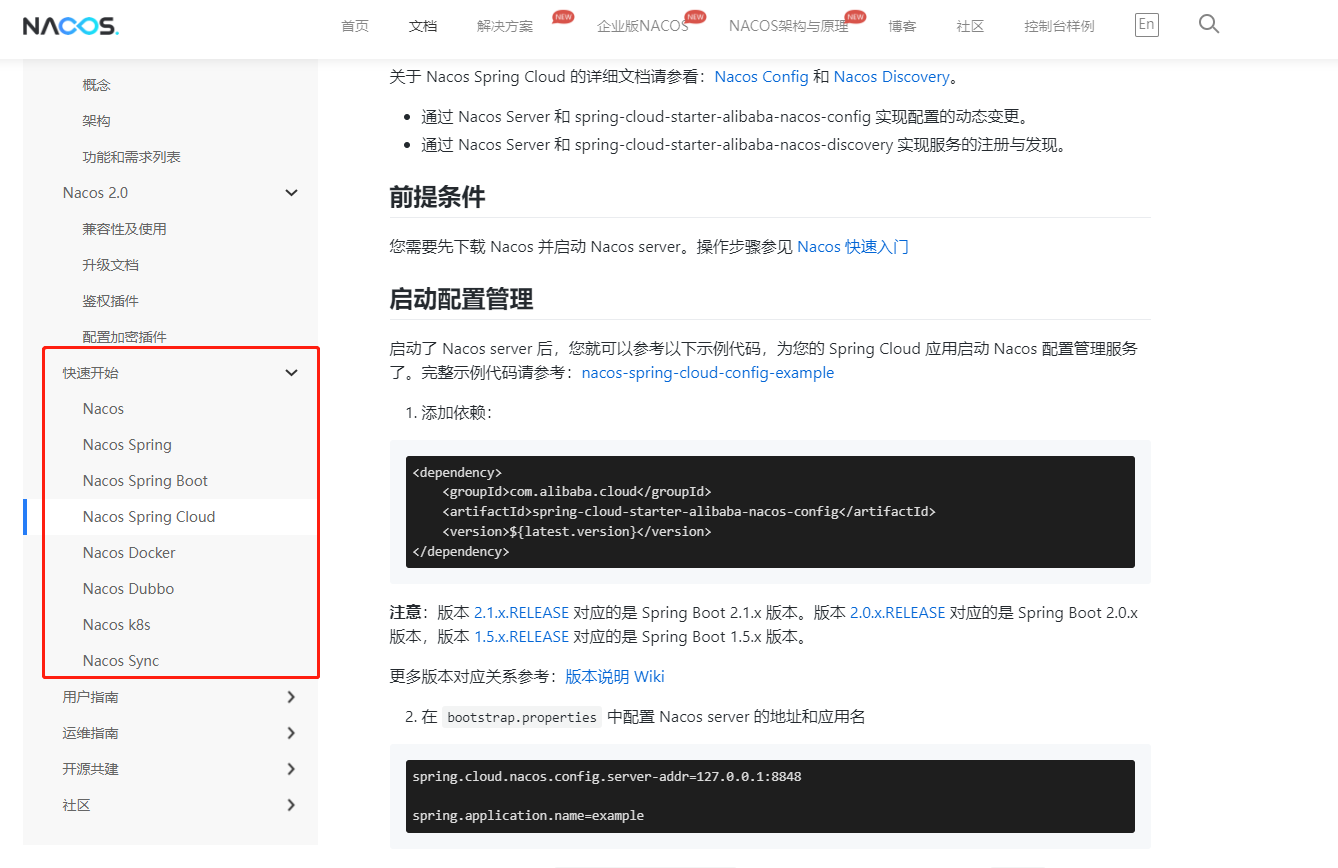
Task: Click the 开源共建 sidebar label
Action: [91, 769]
